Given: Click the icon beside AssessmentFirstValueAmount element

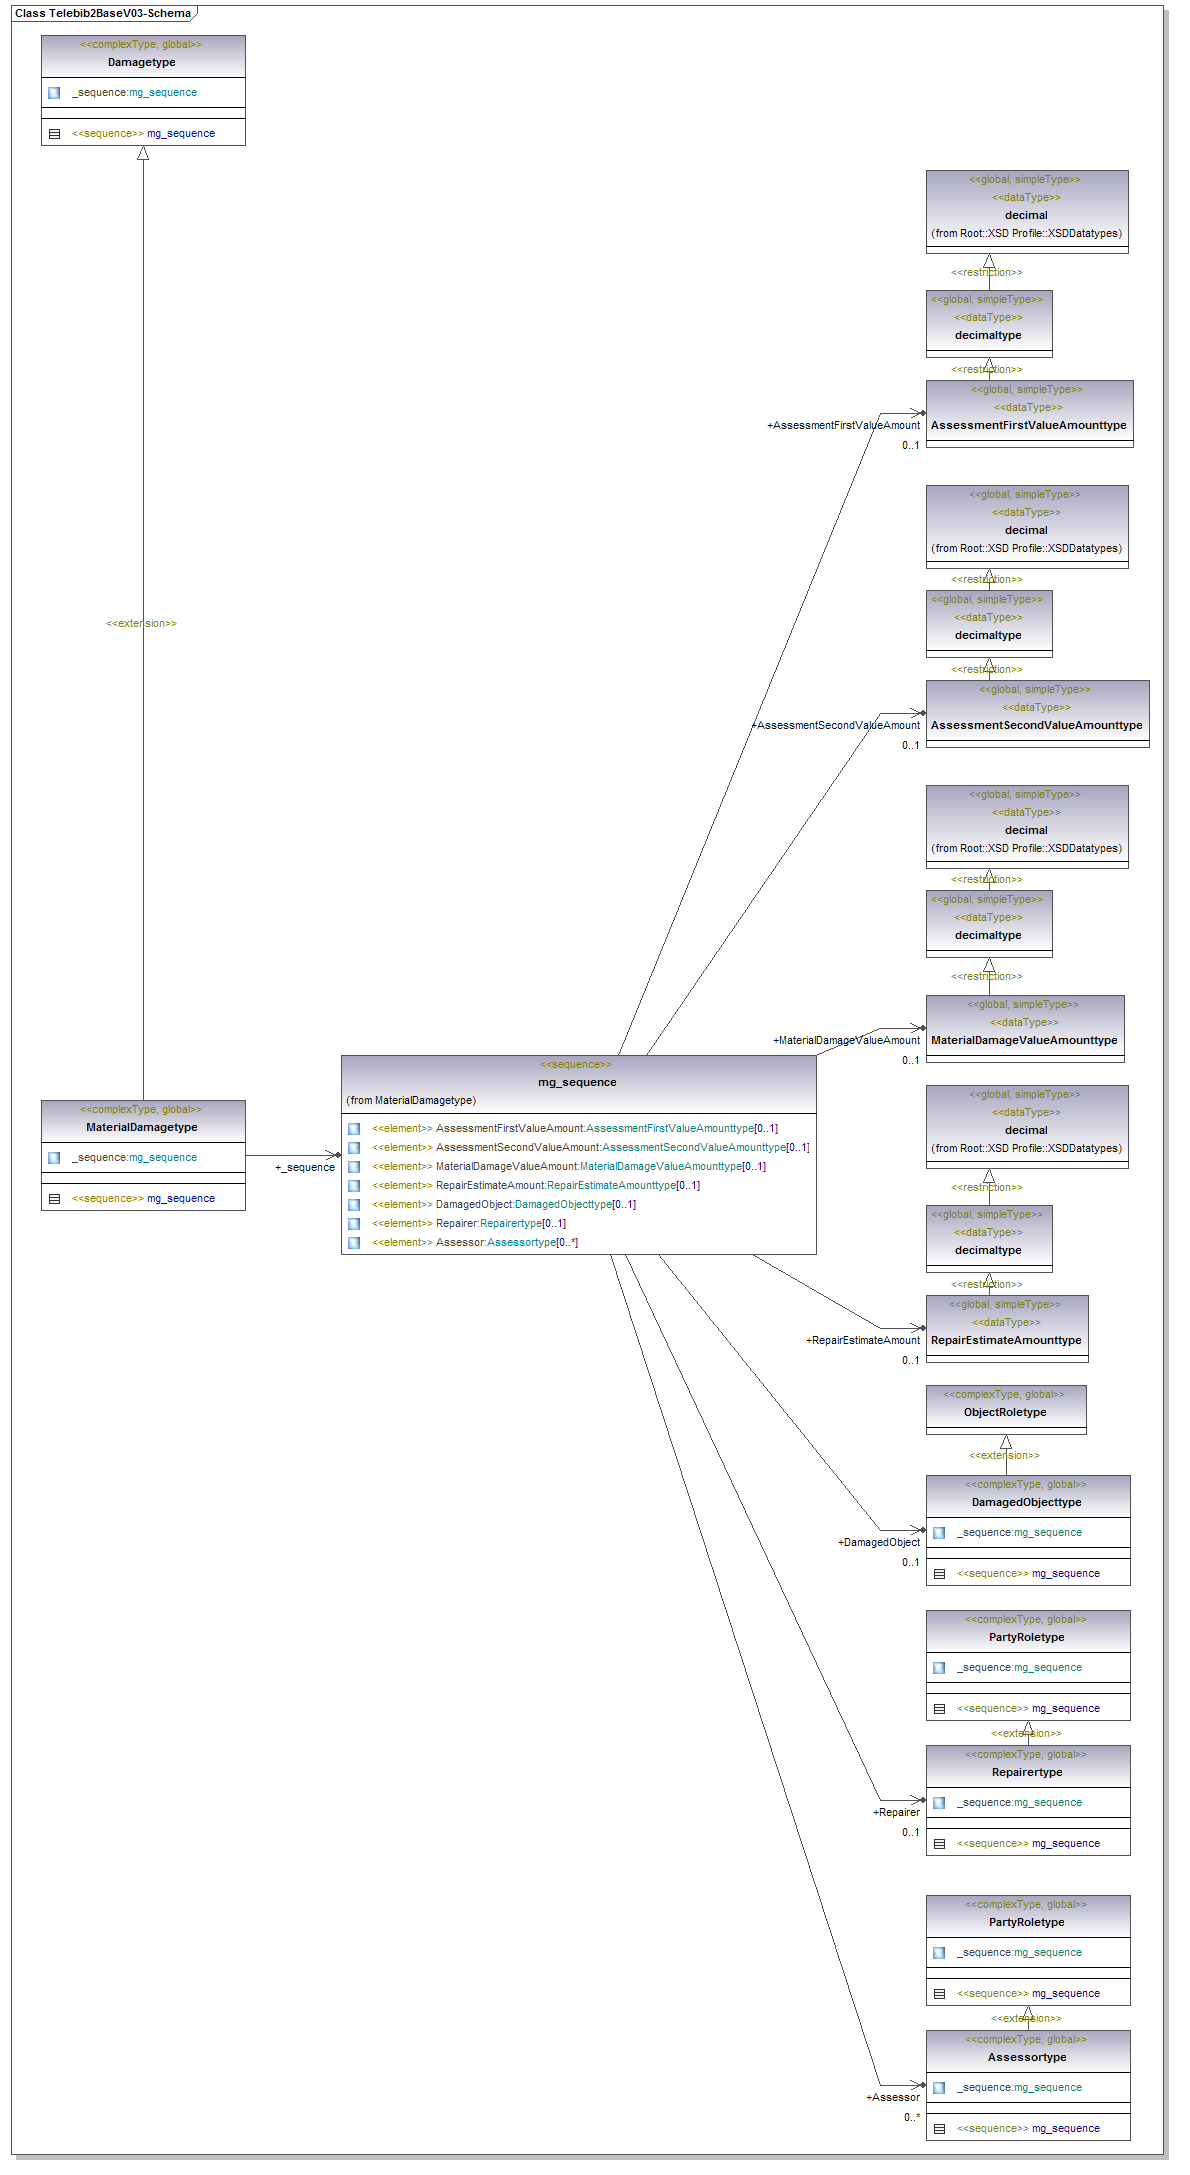Looking at the screenshot, I should pos(354,1129).
